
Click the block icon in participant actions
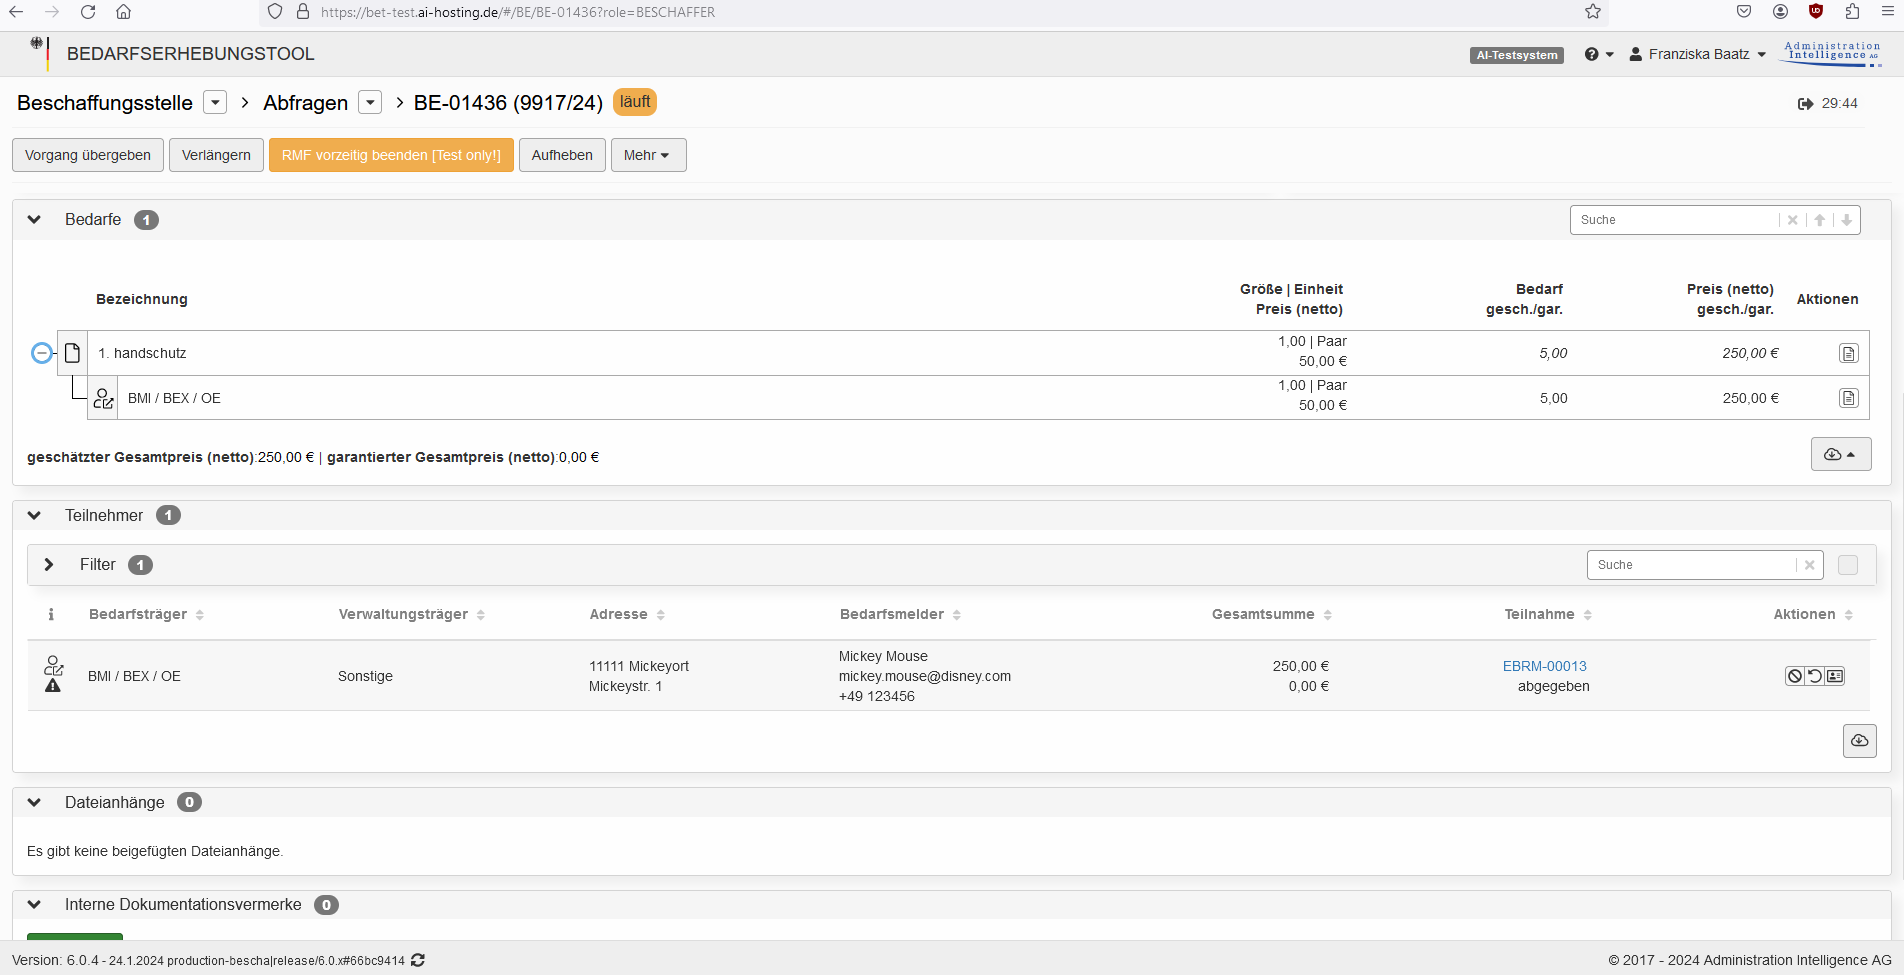click(x=1795, y=676)
